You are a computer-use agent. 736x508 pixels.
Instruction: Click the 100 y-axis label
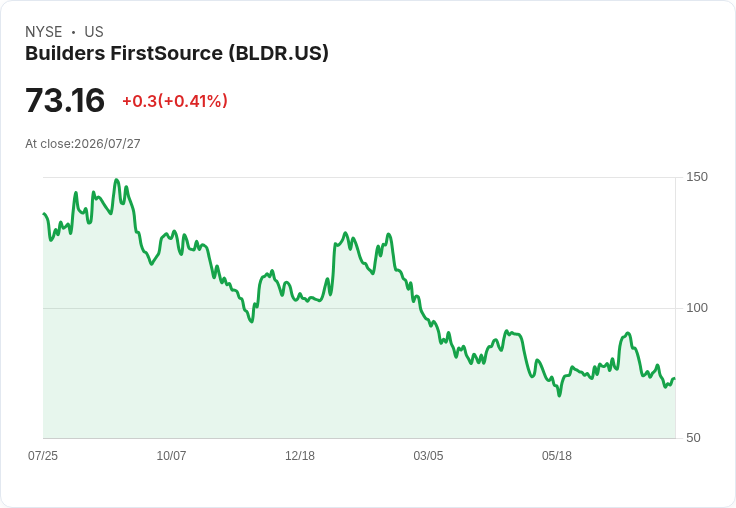click(x=697, y=308)
